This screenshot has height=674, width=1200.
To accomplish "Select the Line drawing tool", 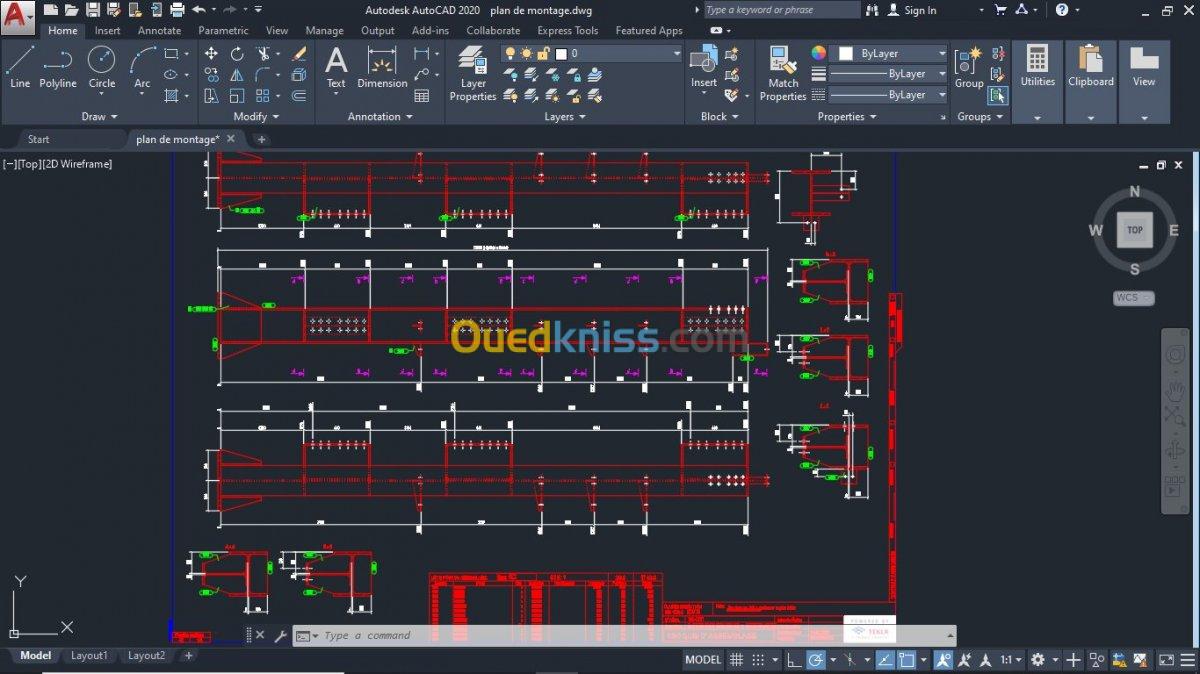I will tap(20, 66).
